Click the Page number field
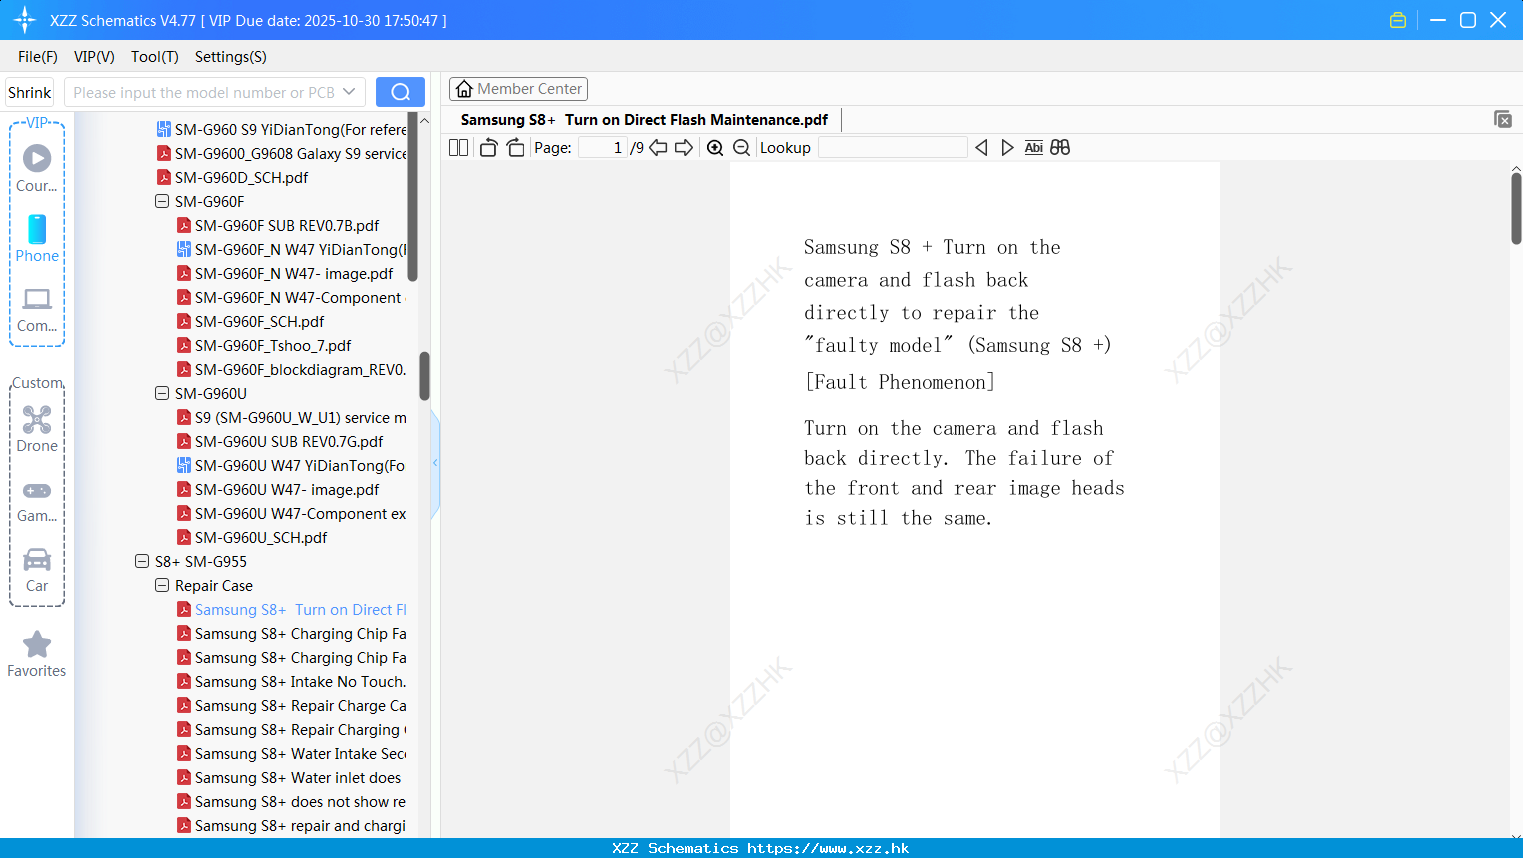 coord(603,148)
